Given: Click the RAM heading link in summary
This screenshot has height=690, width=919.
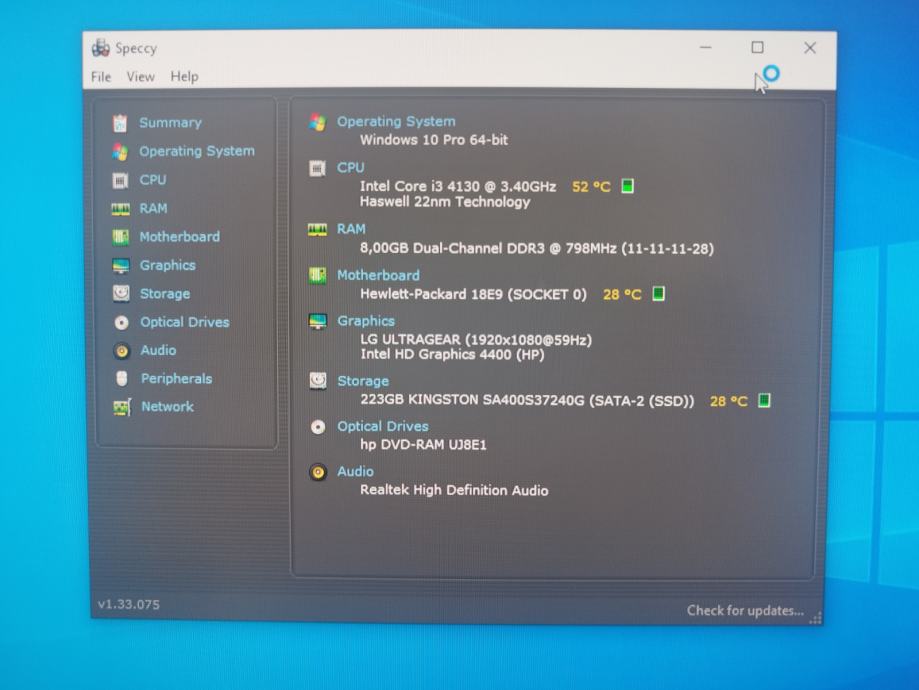Looking at the screenshot, I should click(x=351, y=229).
